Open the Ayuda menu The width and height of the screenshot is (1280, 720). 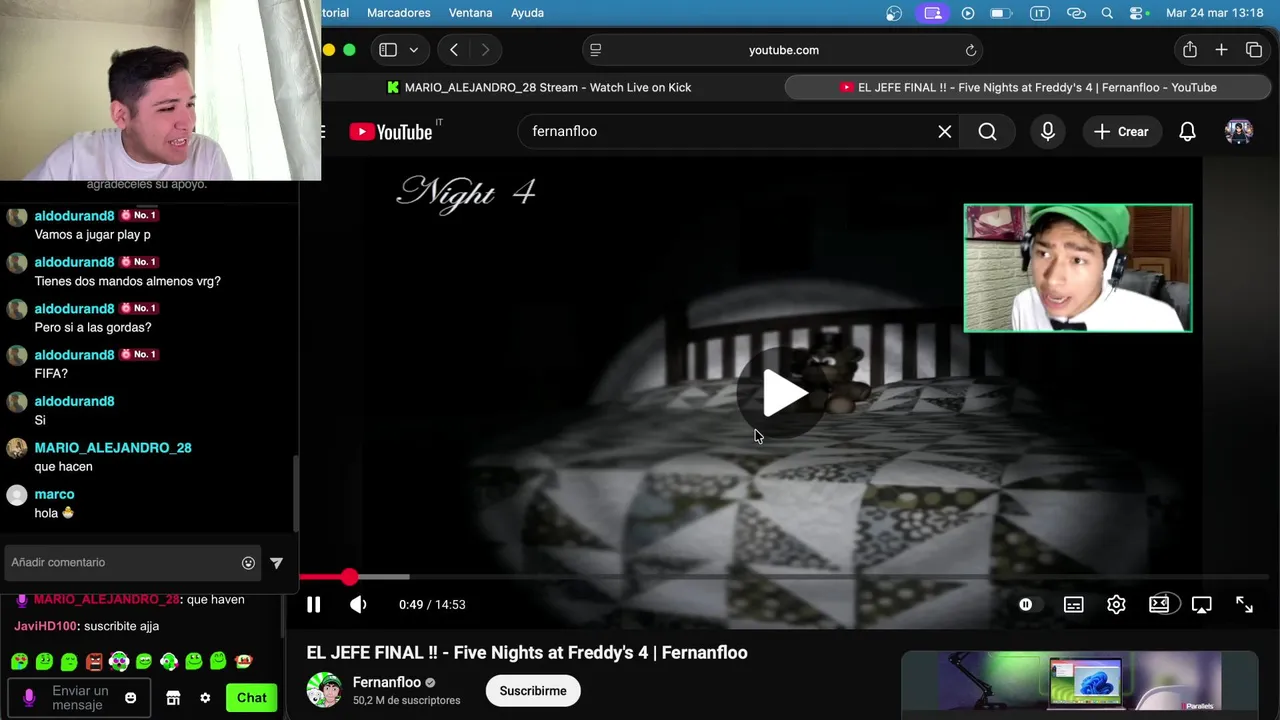(527, 13)
